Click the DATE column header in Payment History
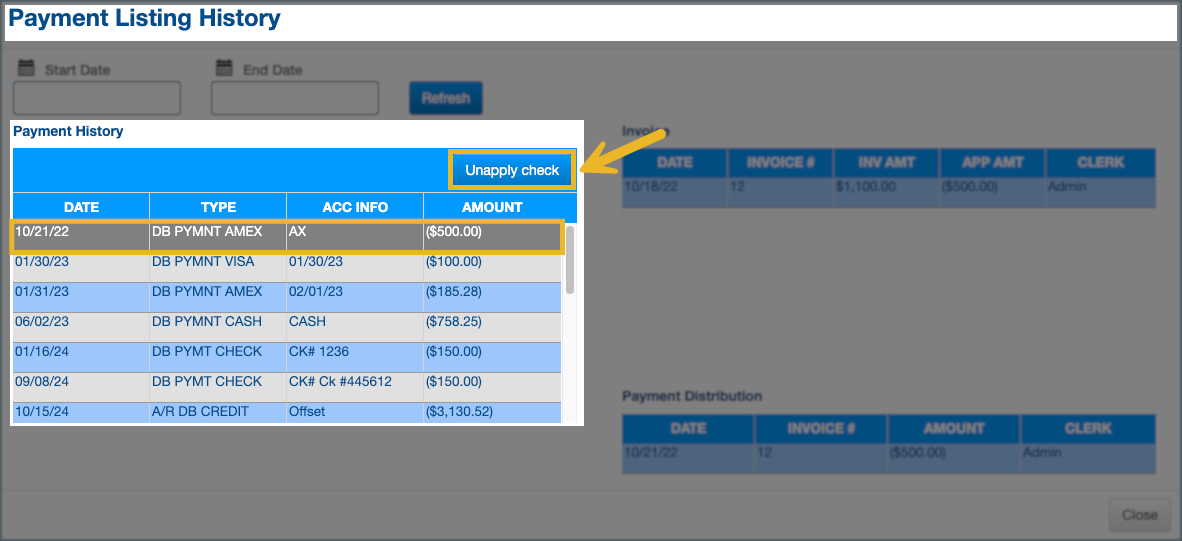 pyautogui.click(x=81, y=207)
